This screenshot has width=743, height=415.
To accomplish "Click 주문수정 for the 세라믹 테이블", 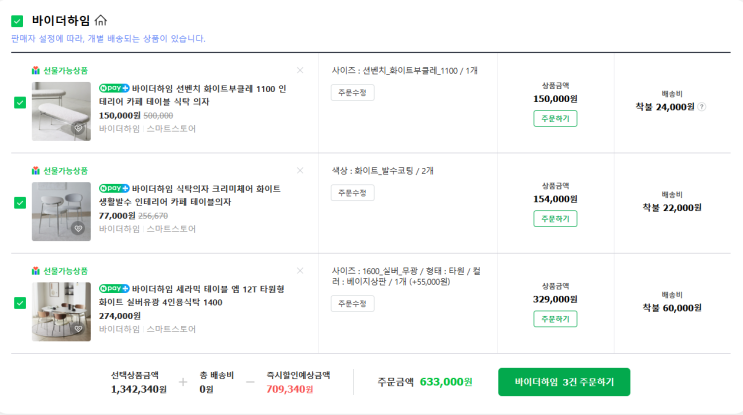I will coord(352,304).
